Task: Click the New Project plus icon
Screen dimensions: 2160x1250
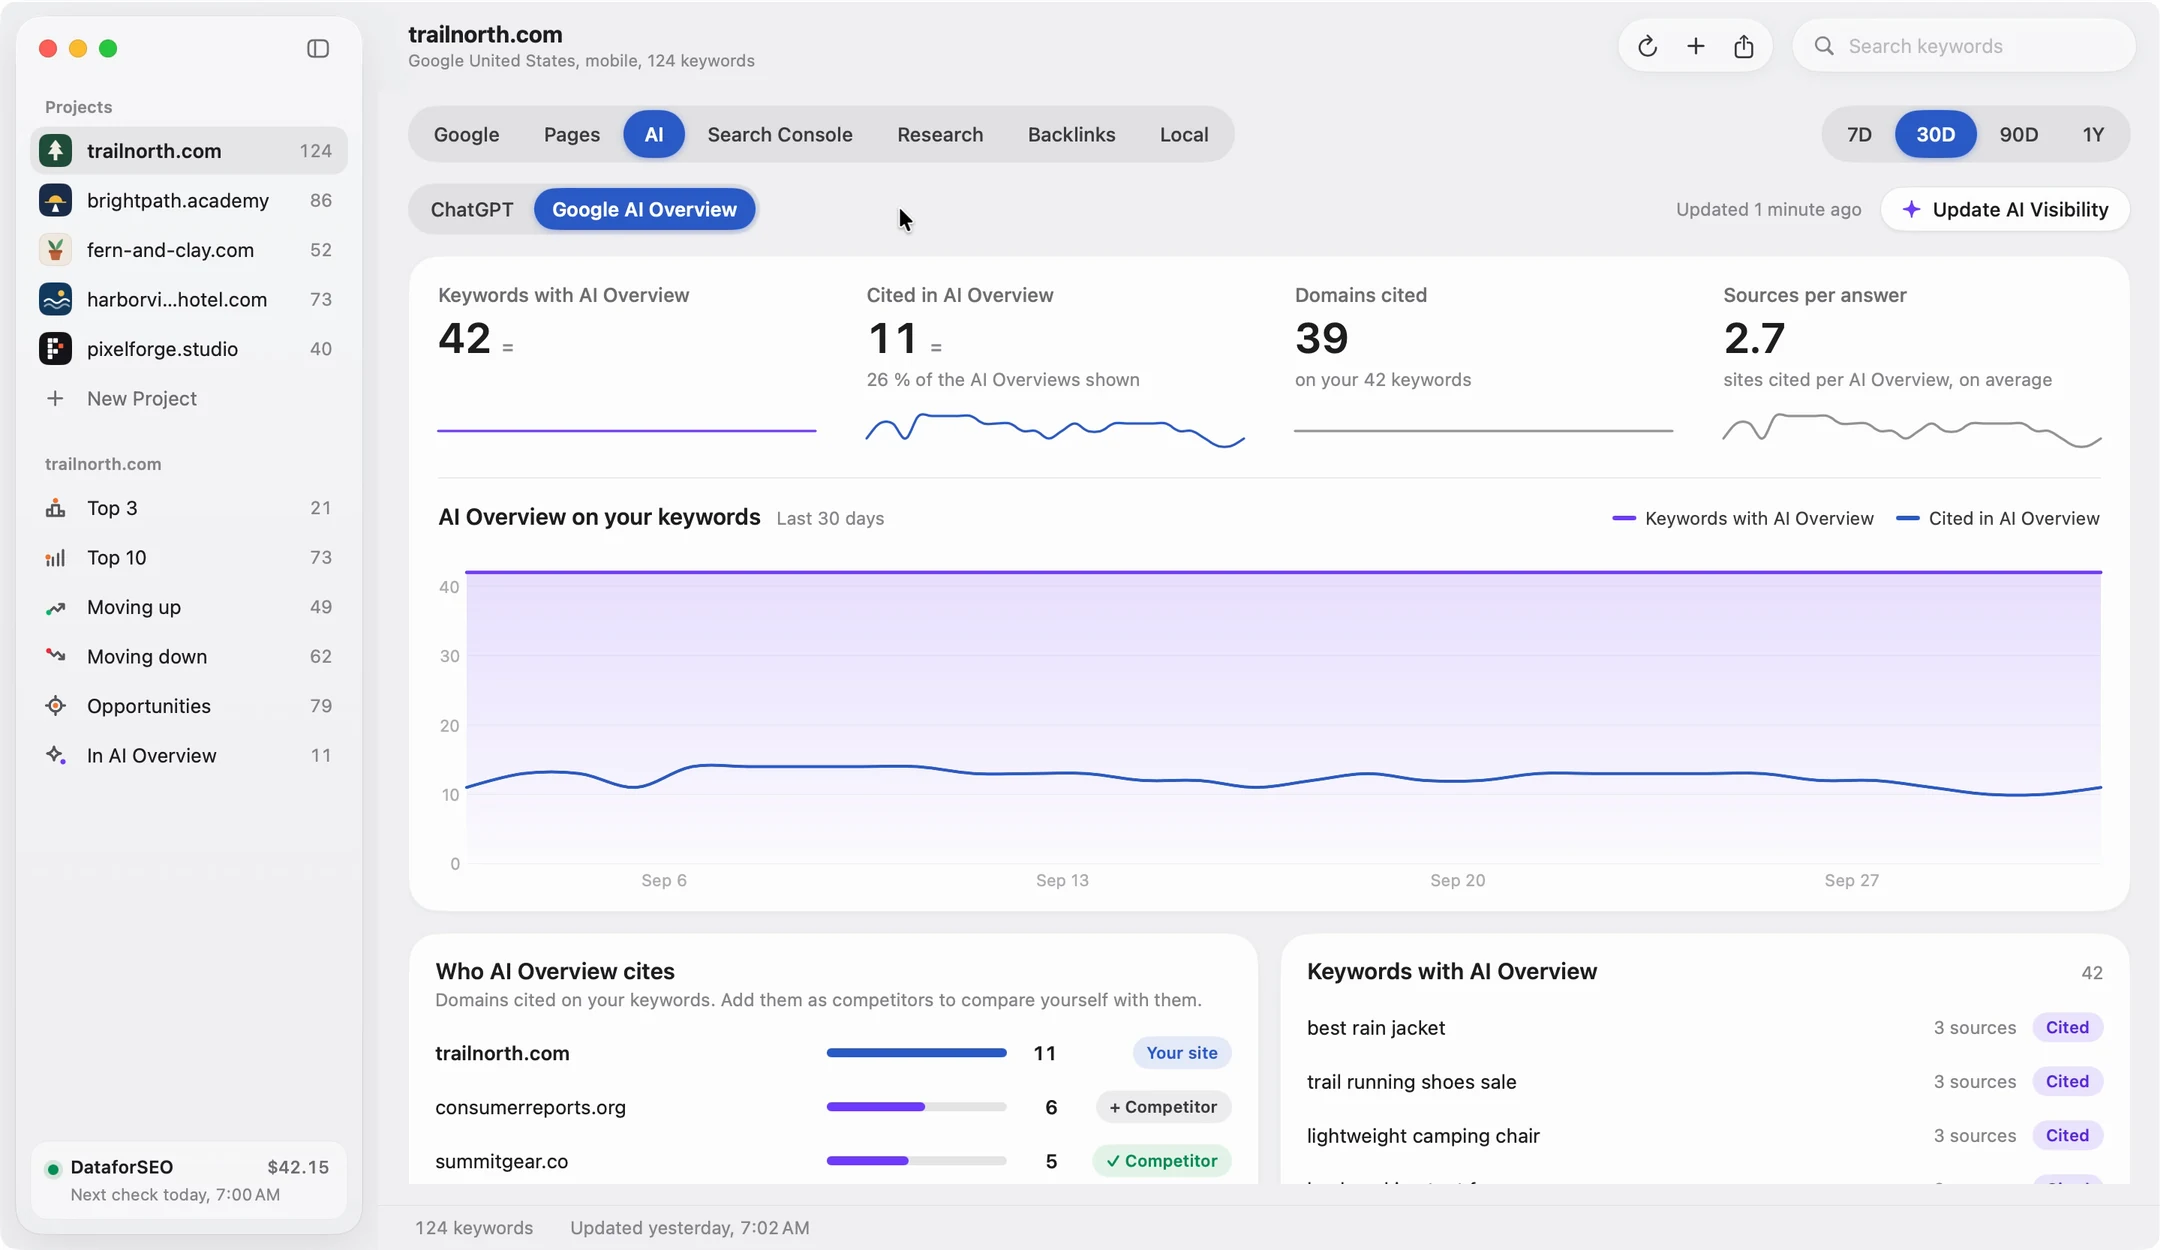Action: [x=55, y=398]
